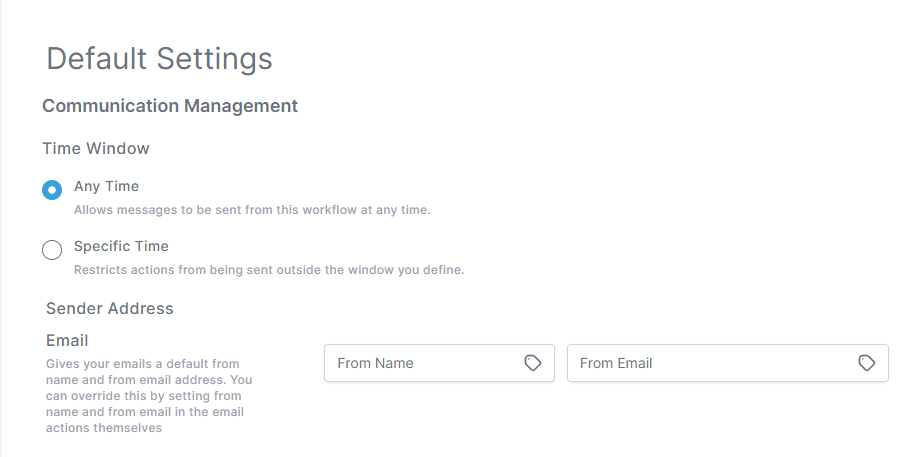This screenshot has width=920, height=457.
Task: Open merge tag picker in From Name field
Action: [x=532, y=363]
